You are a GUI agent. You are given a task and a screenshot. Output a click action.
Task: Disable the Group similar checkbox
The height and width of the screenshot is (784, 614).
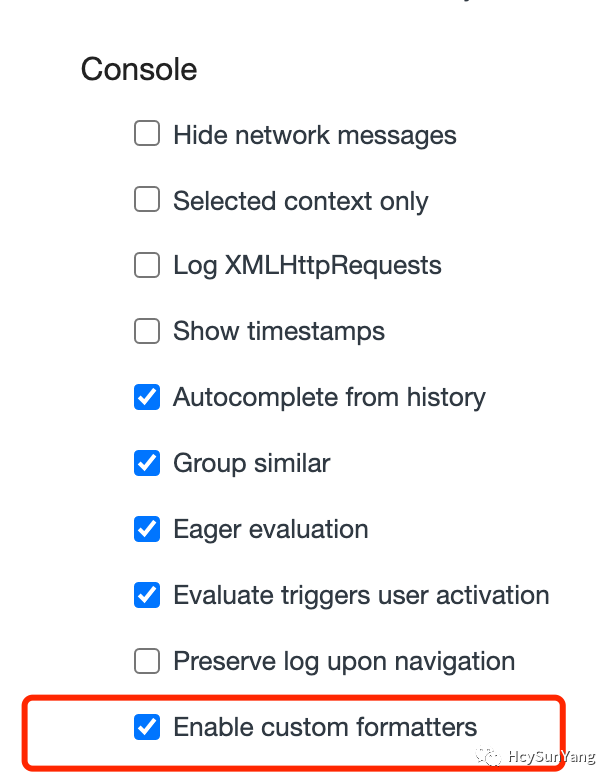coord(147,463)
